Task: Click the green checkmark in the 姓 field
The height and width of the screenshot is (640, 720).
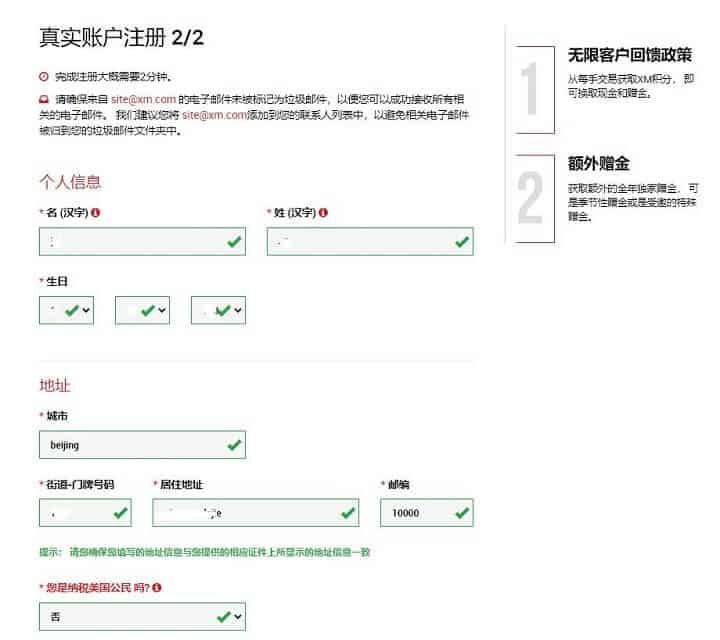Action: pos(462,241)
